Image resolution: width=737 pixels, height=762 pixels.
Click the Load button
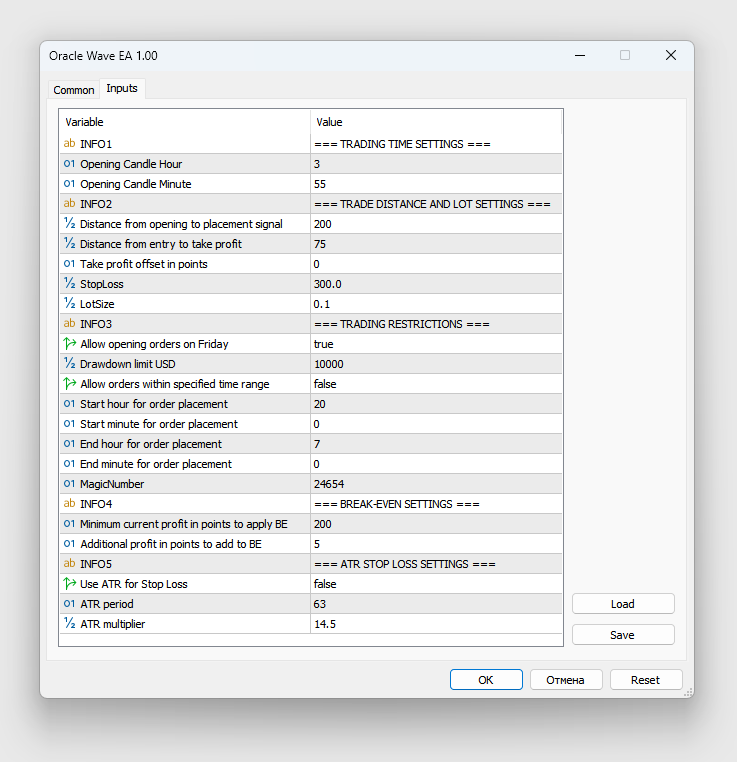pos(623,604)
